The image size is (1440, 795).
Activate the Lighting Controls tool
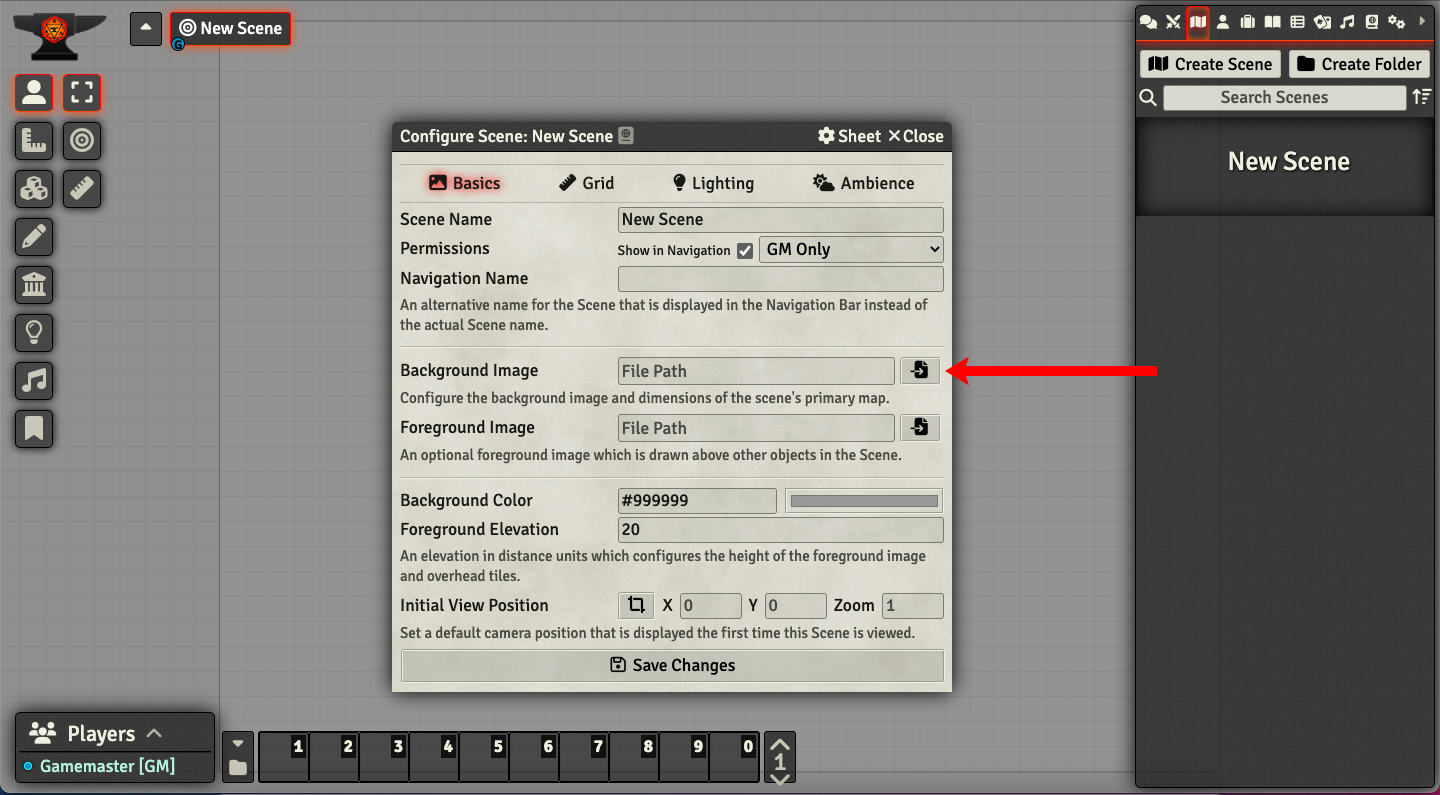pyautogui.click(x=33, y=333)
